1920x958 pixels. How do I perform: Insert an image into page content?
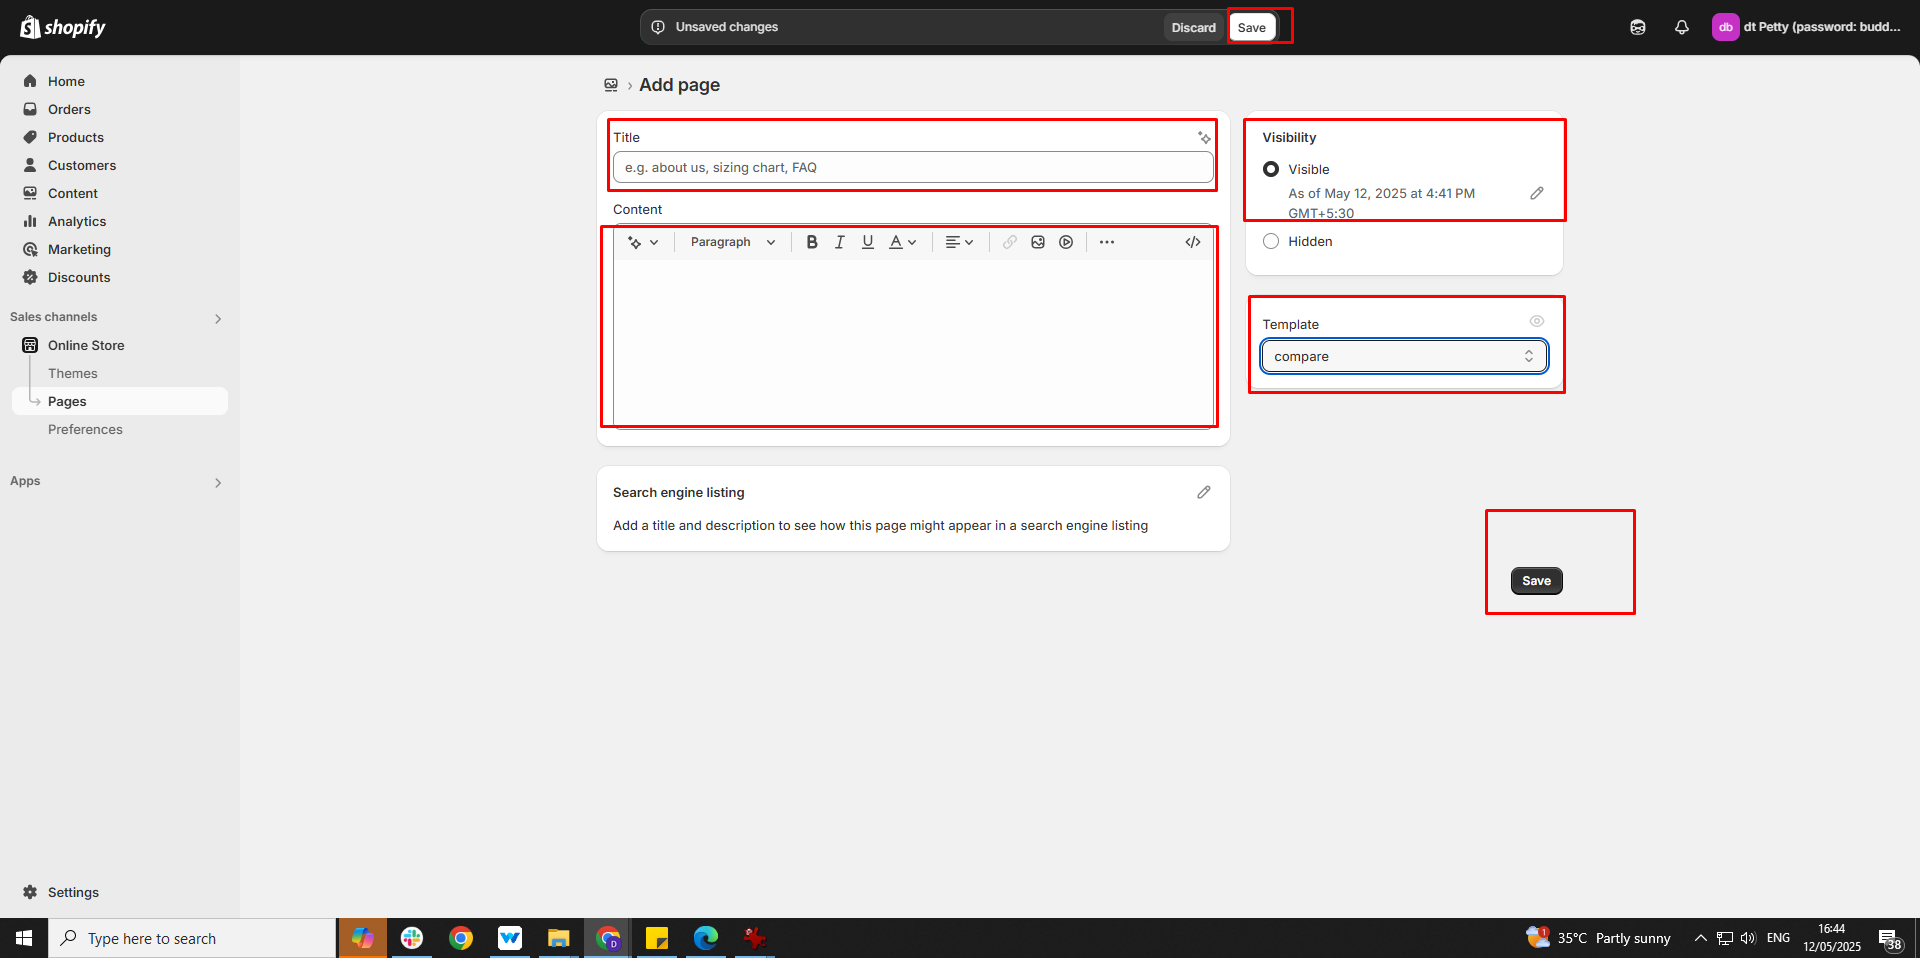(x=1038, y=242)
